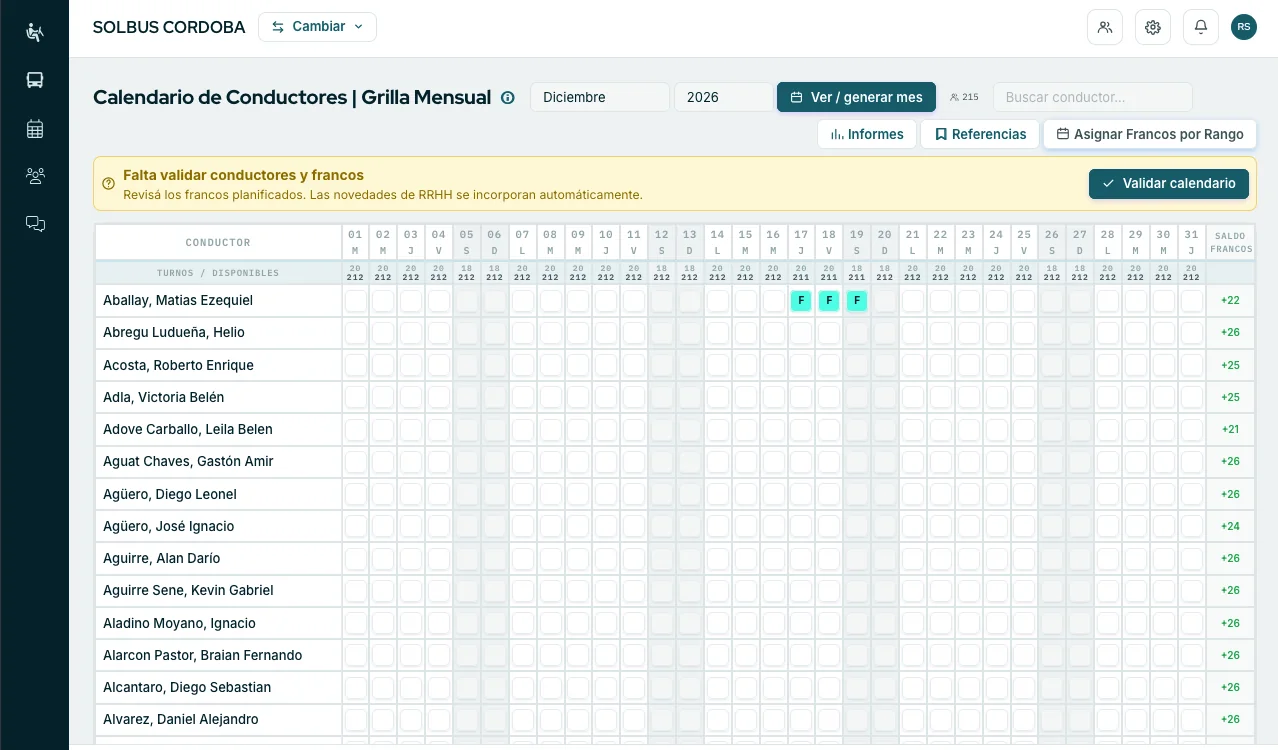Open the people group icon in the sidebar
1278x750 pixels.
pos(35,176)
